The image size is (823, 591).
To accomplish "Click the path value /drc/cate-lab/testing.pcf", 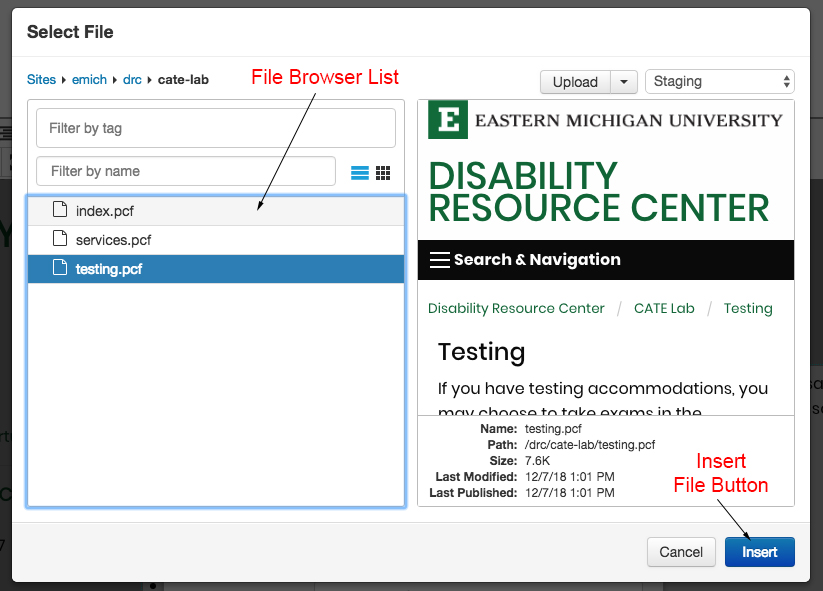I will 590,445.
